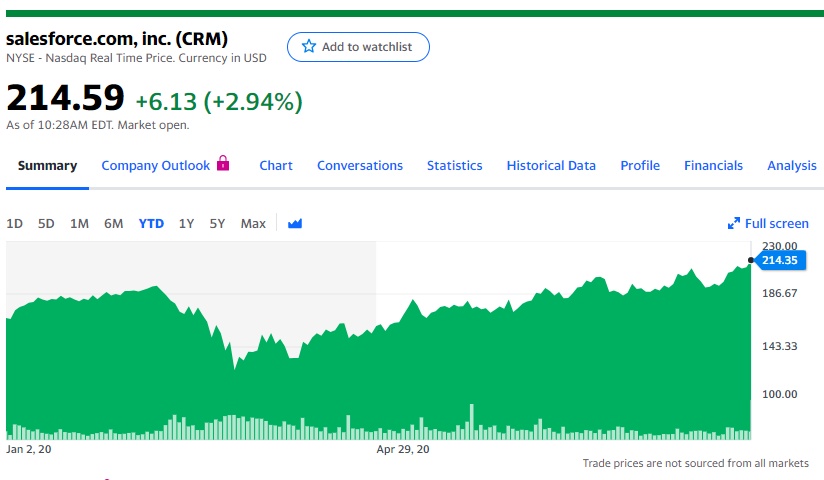Click the 230.00 price axis label
The width and height of the screenshot is (824, 480).
pyautogui.click(x=780, y=246)
